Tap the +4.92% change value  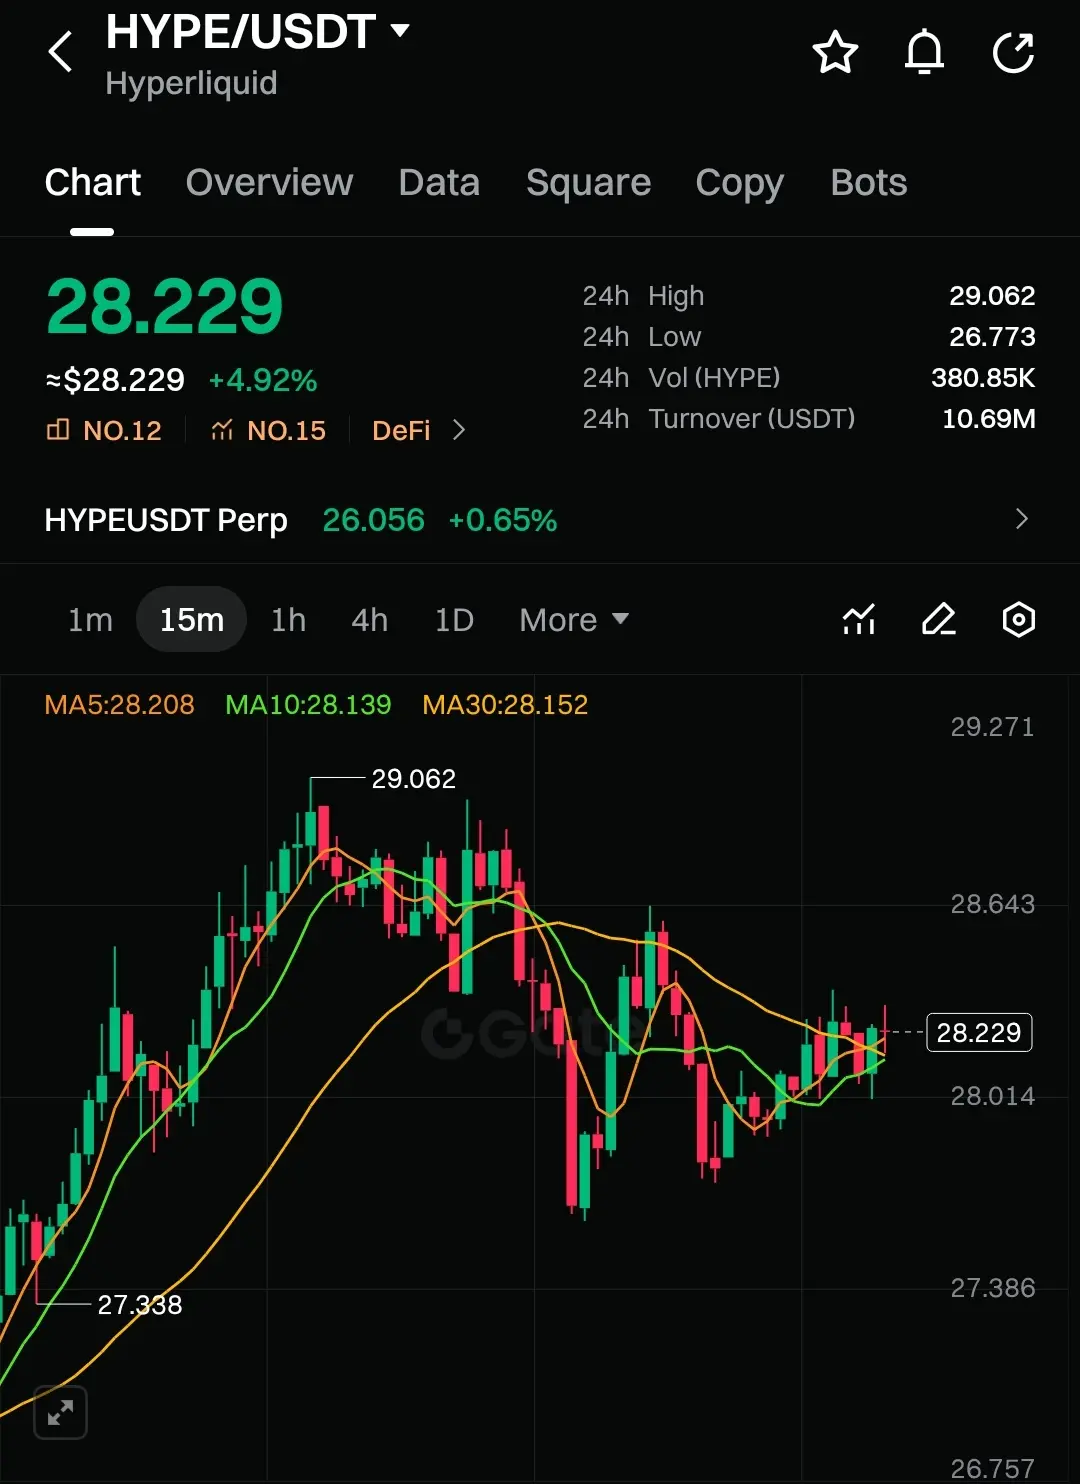pyautogui.click(x=263, y=381)
